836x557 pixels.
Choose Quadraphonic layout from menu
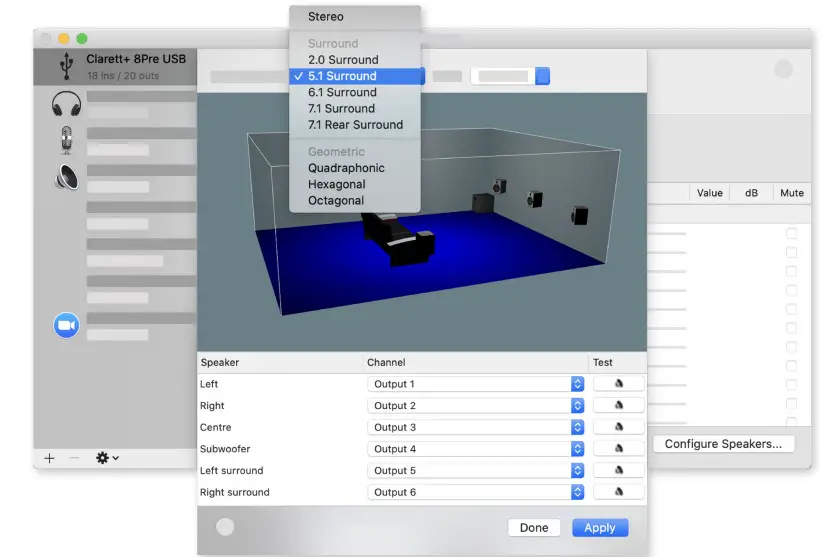point(355,168)
